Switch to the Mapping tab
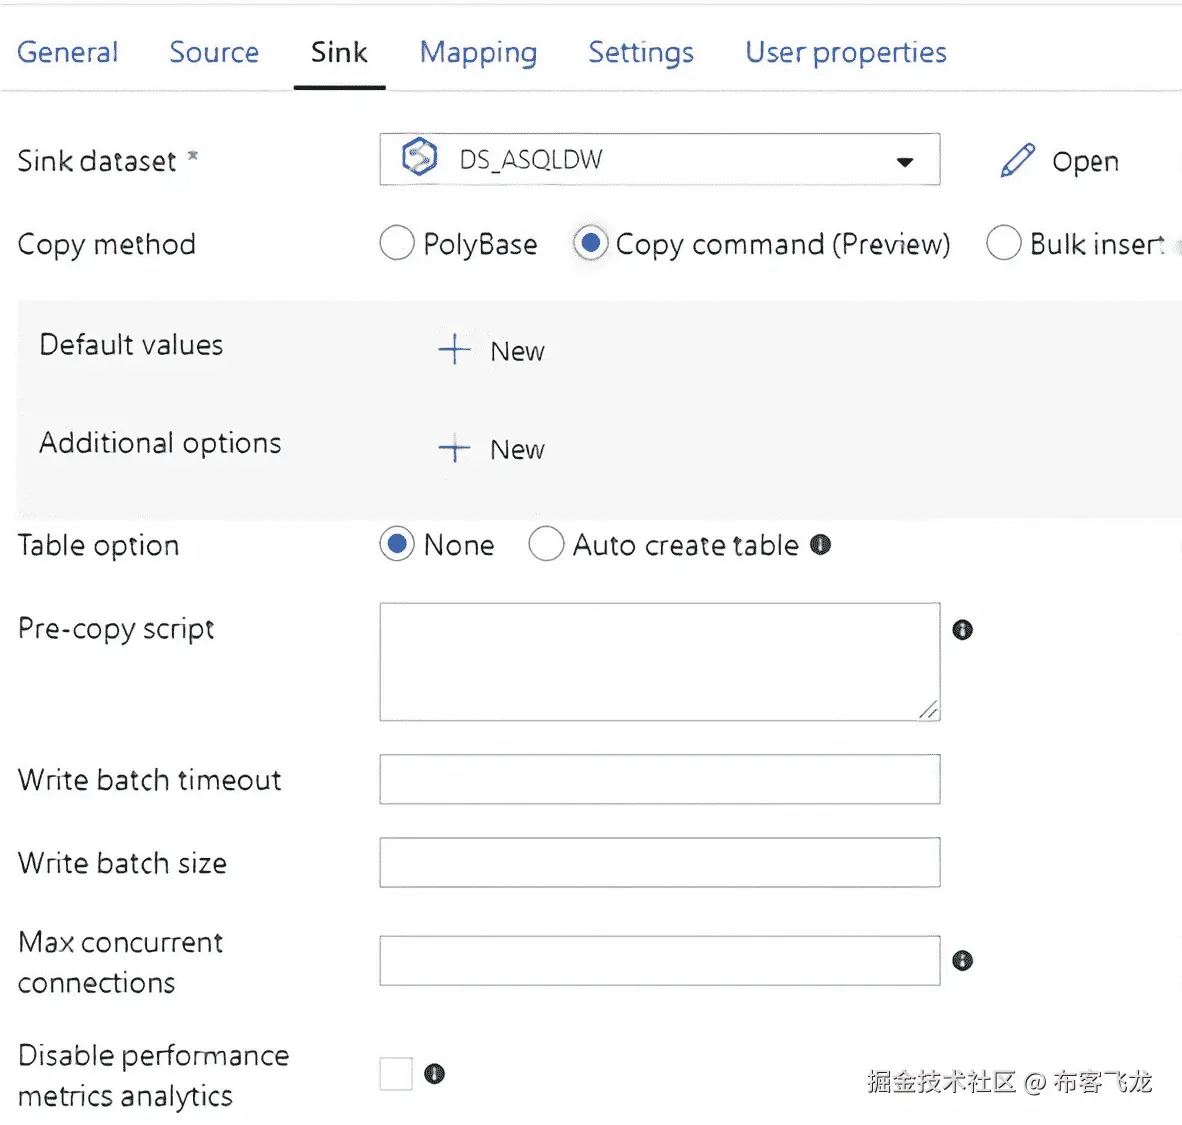 coord(478,52)
